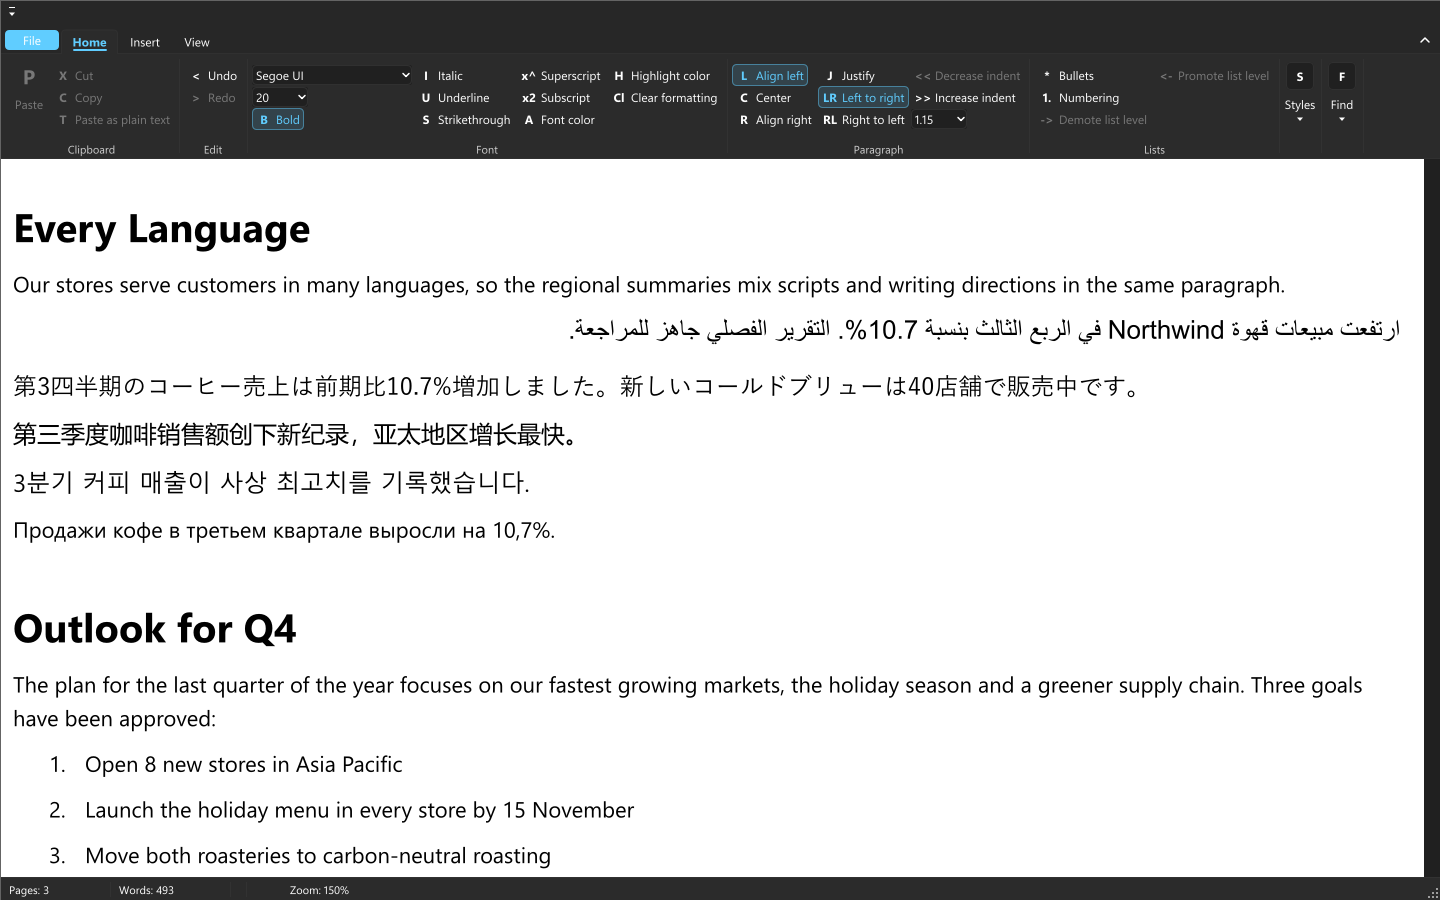Choose Paste as plain text
Image resolution: width=1440 pixels, height=900 pixels.
[x=113, y=120]
